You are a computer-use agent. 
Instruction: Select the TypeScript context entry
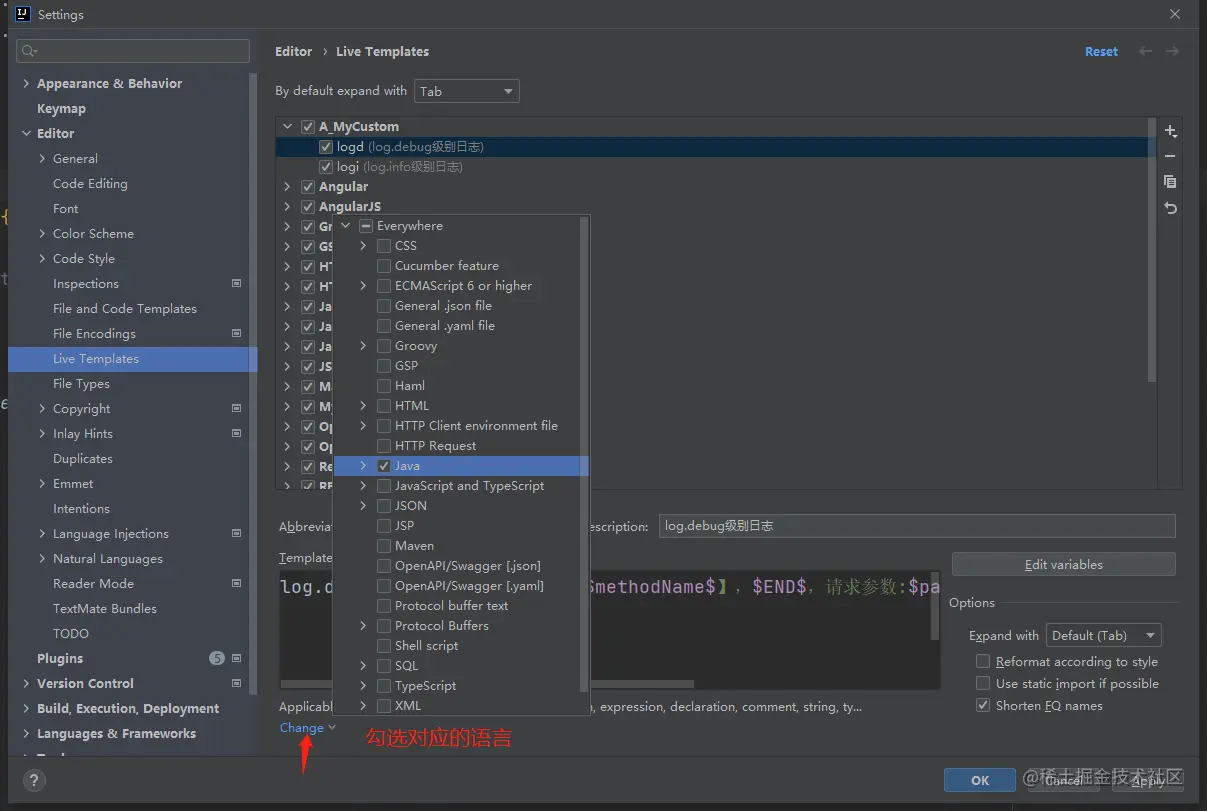coord(425,686)
